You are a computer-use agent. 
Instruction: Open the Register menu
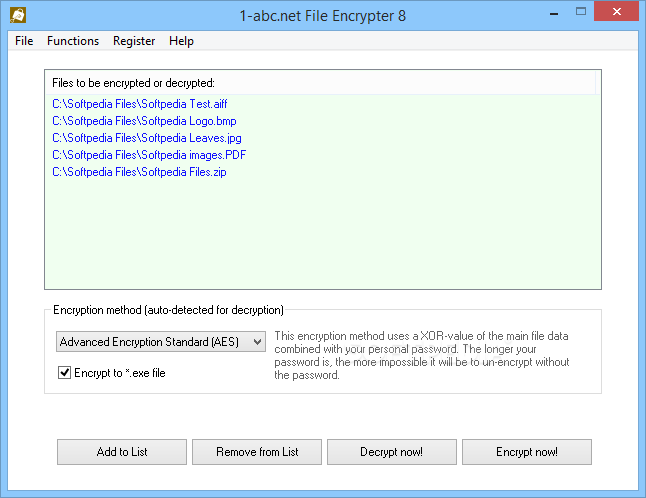(x=134, y=41)
